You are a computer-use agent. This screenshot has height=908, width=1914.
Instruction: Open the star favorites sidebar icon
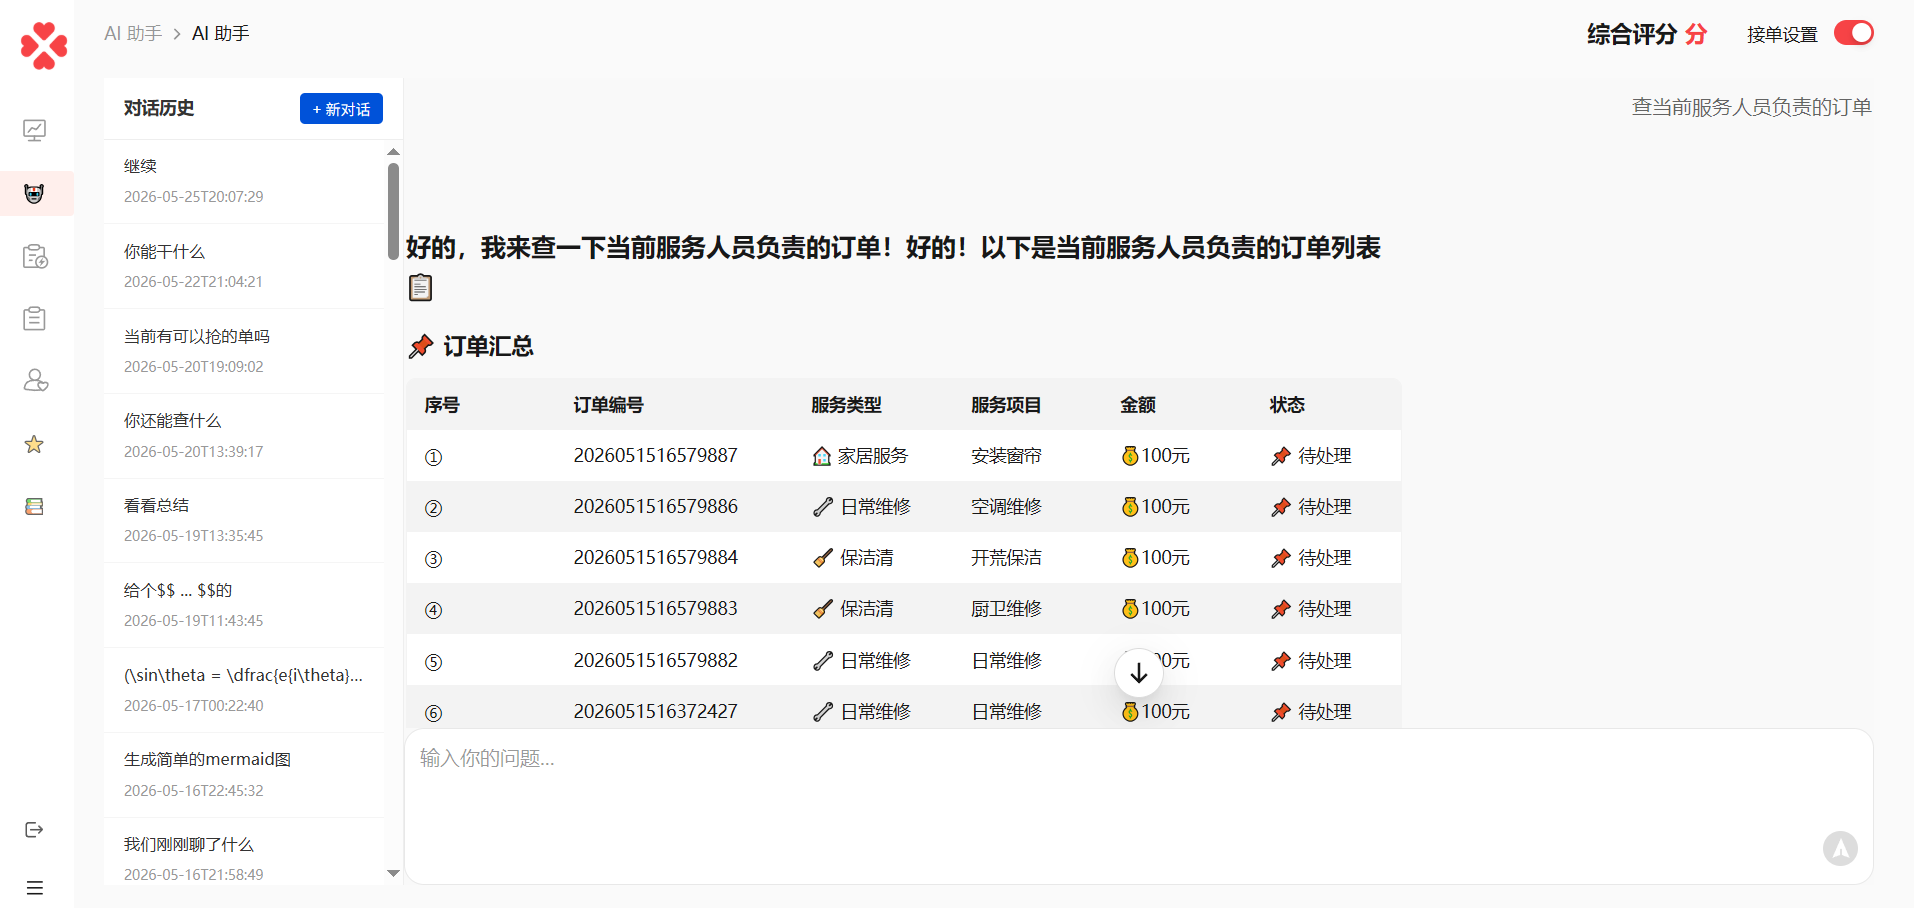pos(35,443)
